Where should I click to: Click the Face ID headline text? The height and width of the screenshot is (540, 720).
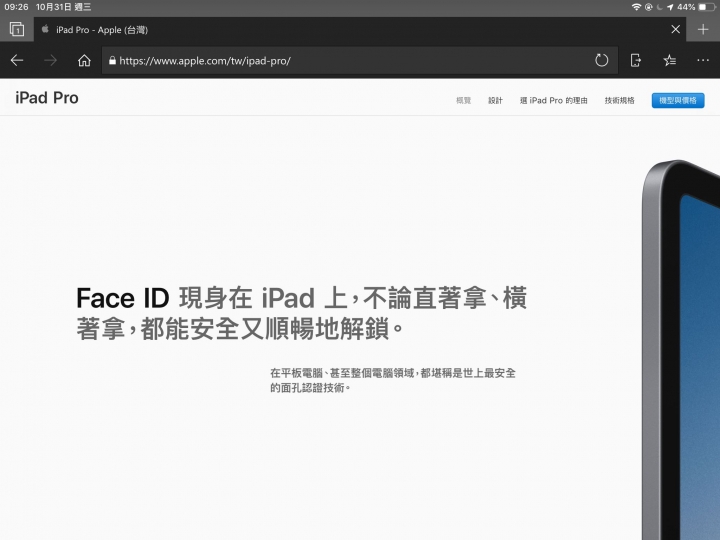tap(301, 313)
